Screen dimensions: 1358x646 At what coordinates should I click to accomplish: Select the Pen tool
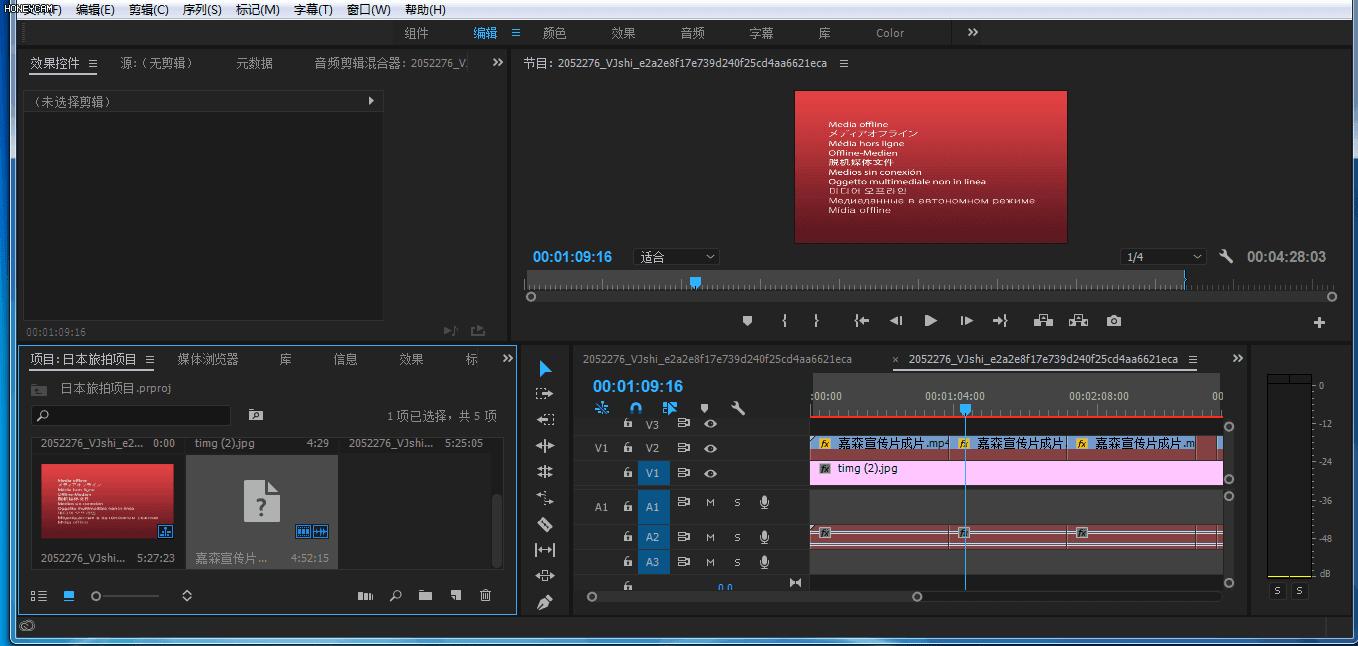pyautogui.click(x=545, y=602)
